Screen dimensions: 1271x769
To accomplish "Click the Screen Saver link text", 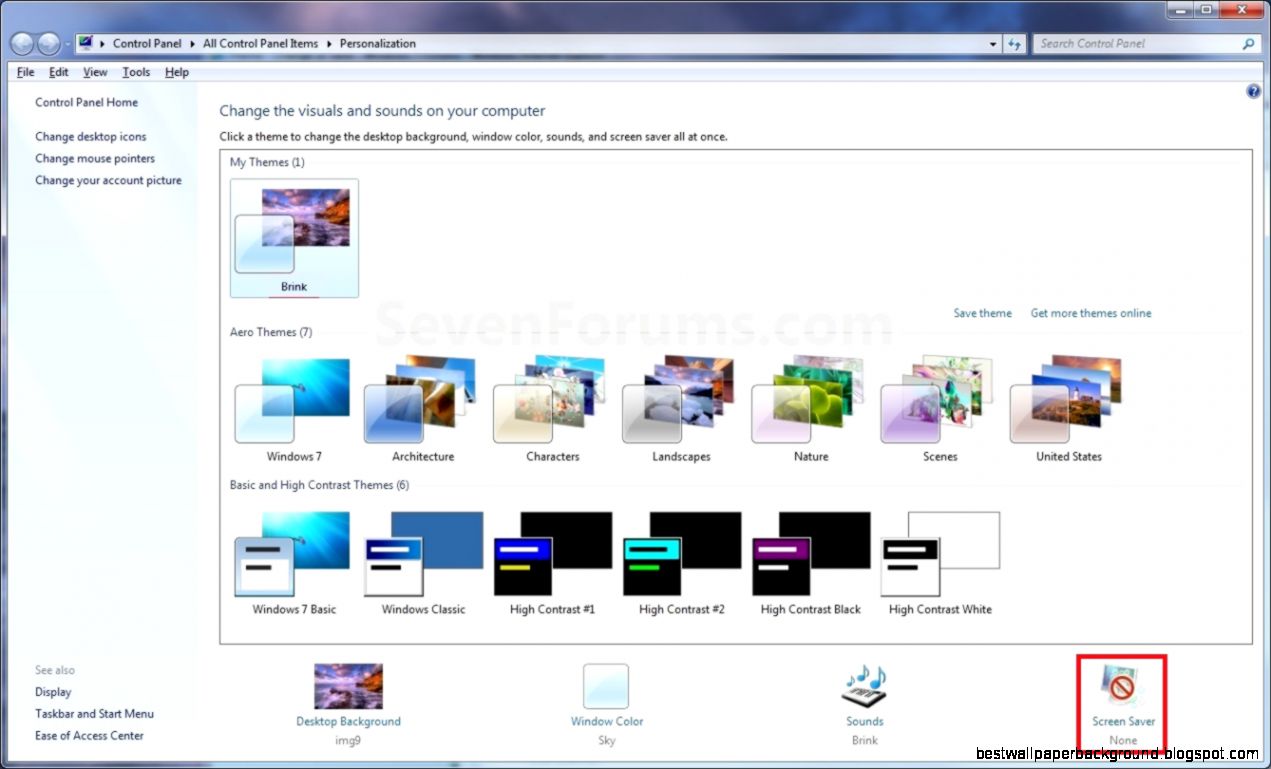I will (x=1123, y=721).
